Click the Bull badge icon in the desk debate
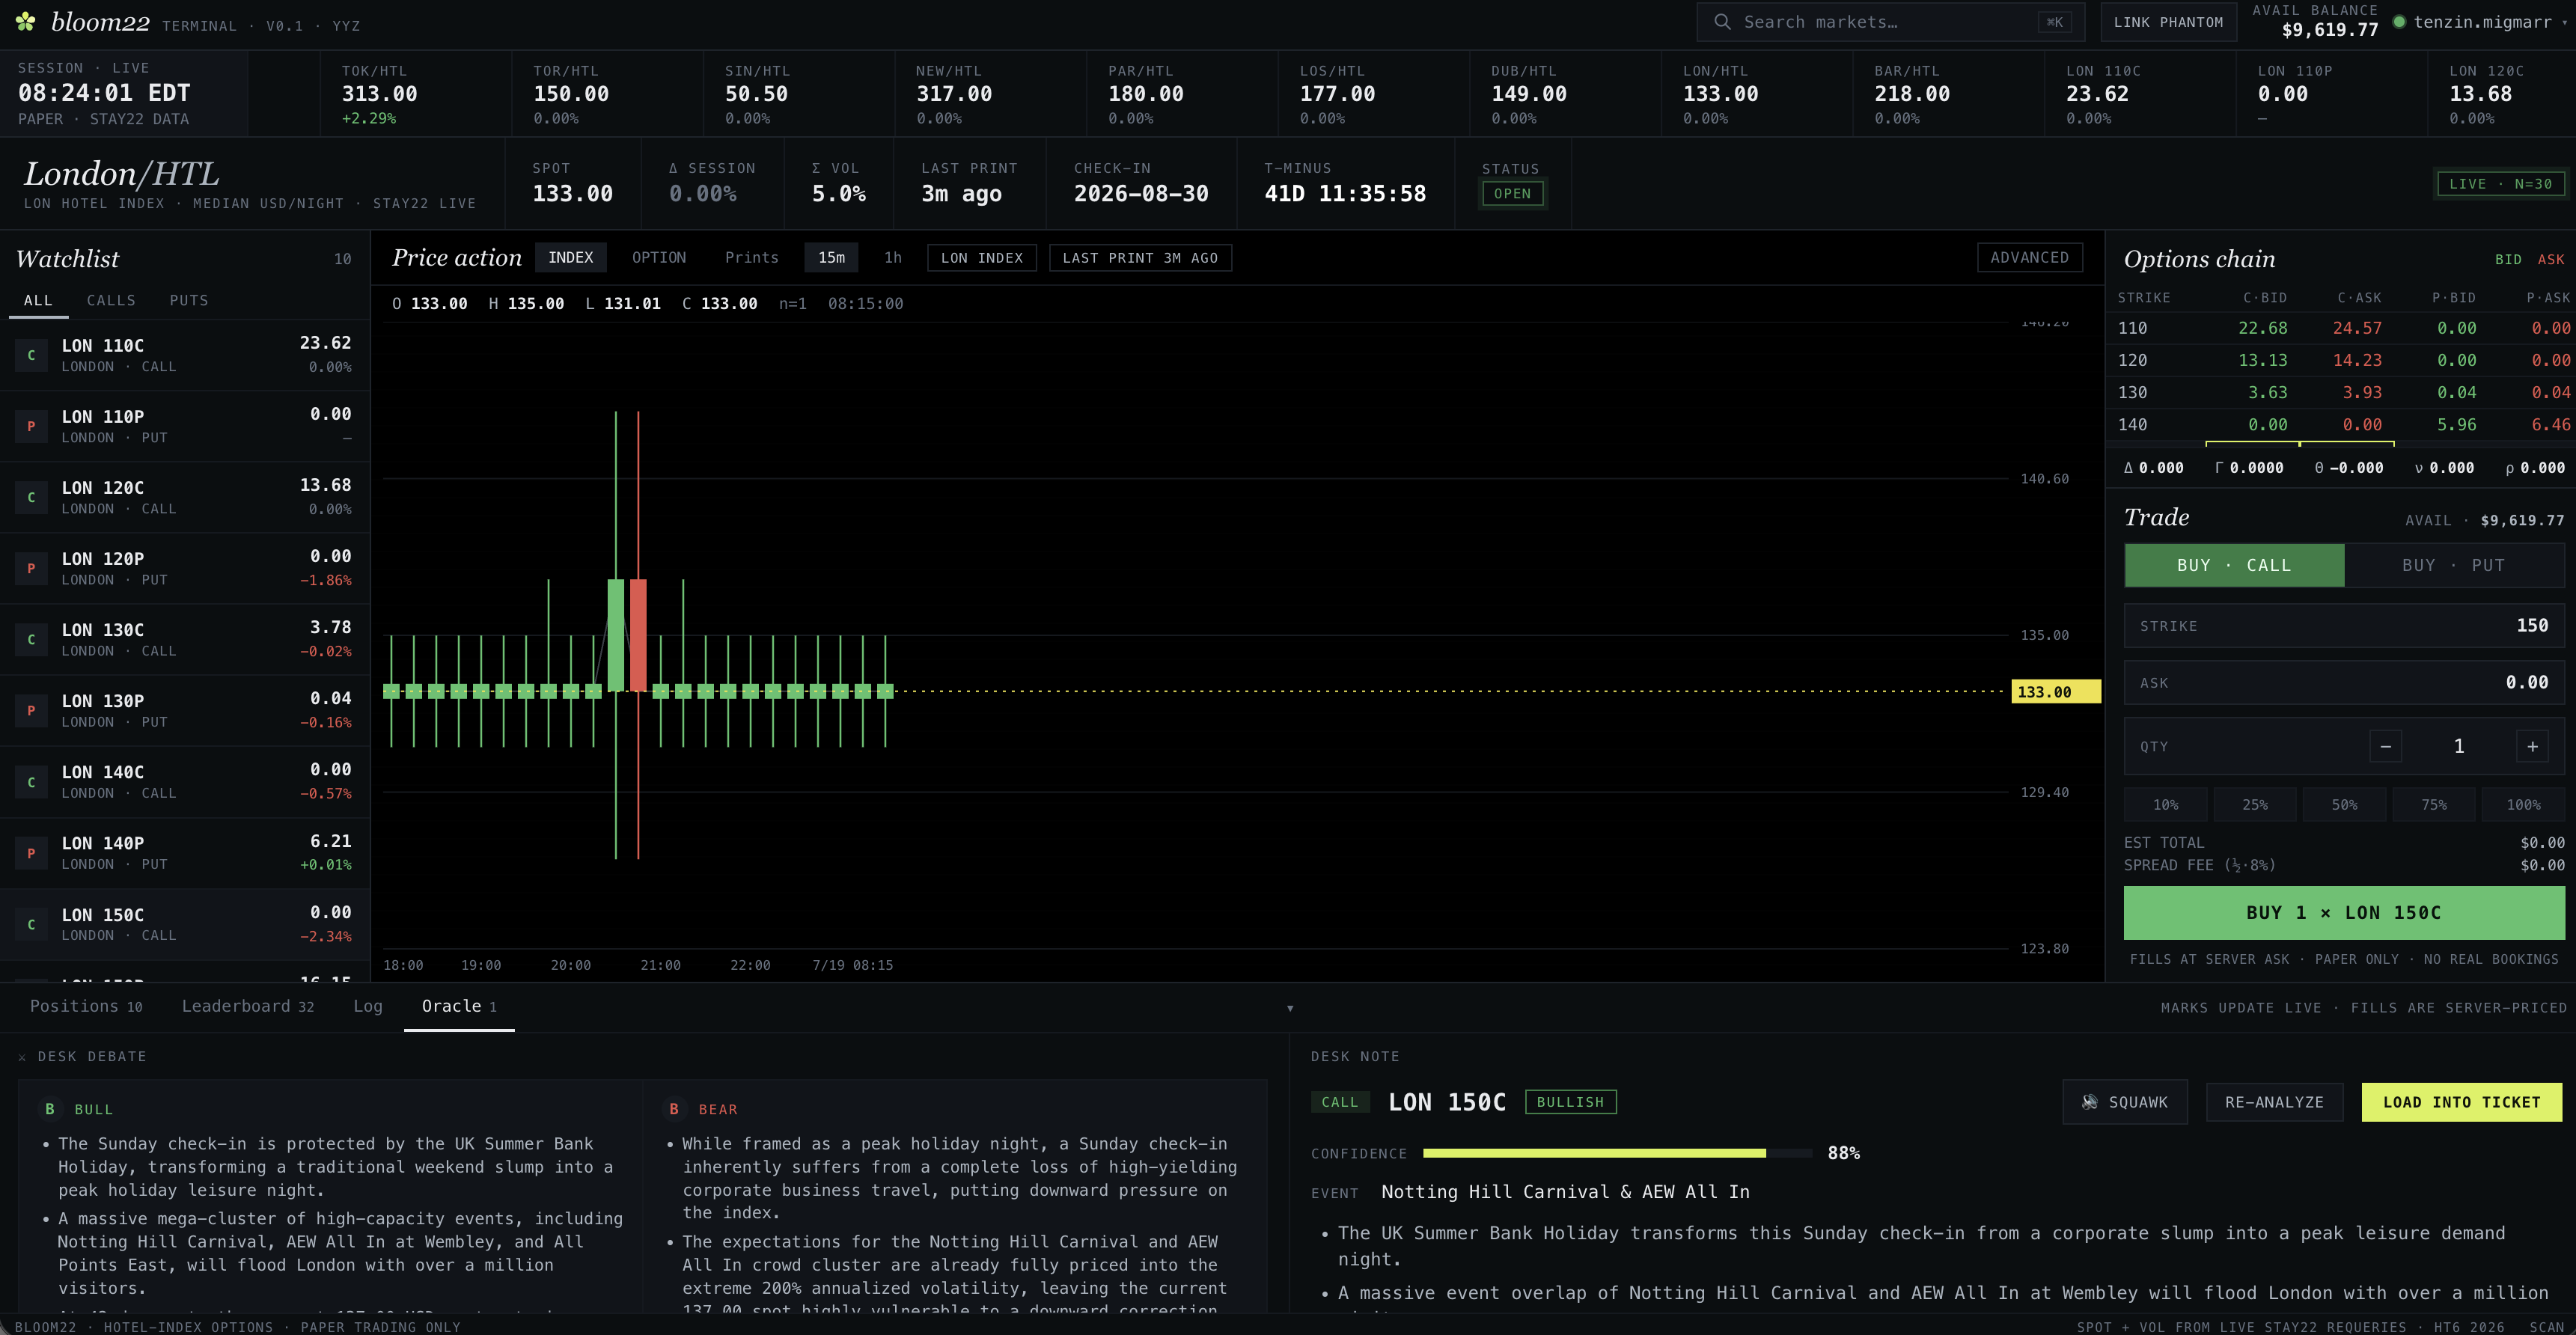 pyautogui.click(x=50, y=1109)
